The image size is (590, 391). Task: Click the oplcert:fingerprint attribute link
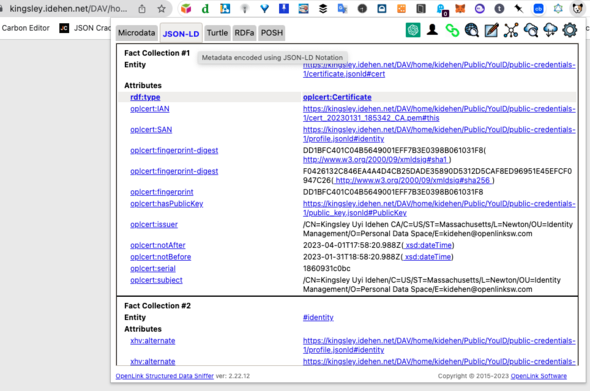(x=162, y=192)
